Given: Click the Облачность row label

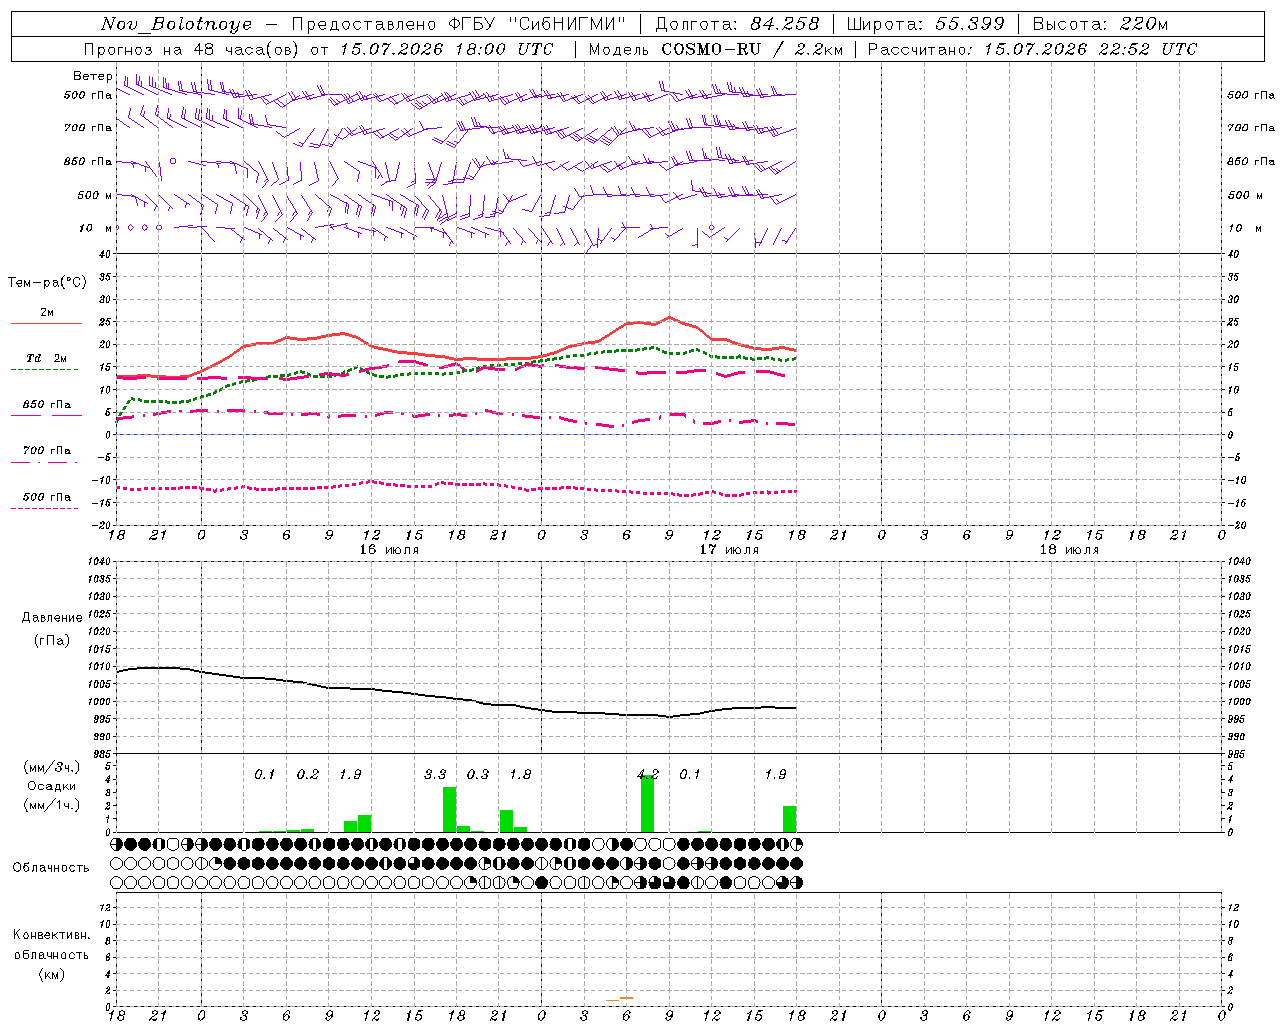Looking at the screenshot, I should pyautogui.click(x=51, y=867).
